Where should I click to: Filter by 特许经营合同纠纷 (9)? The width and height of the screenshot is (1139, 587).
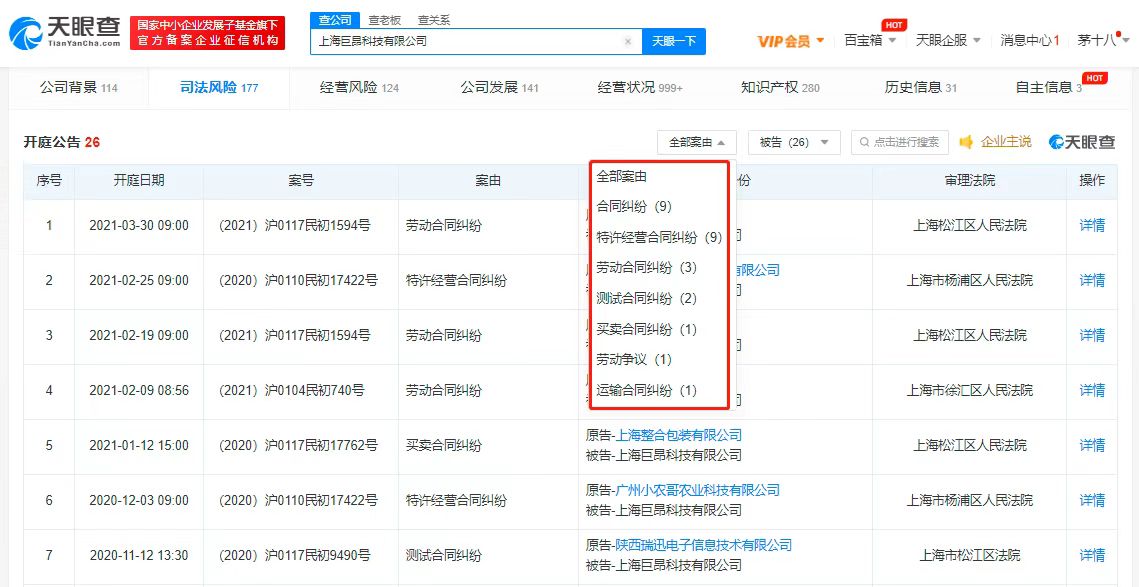(659, 238)
